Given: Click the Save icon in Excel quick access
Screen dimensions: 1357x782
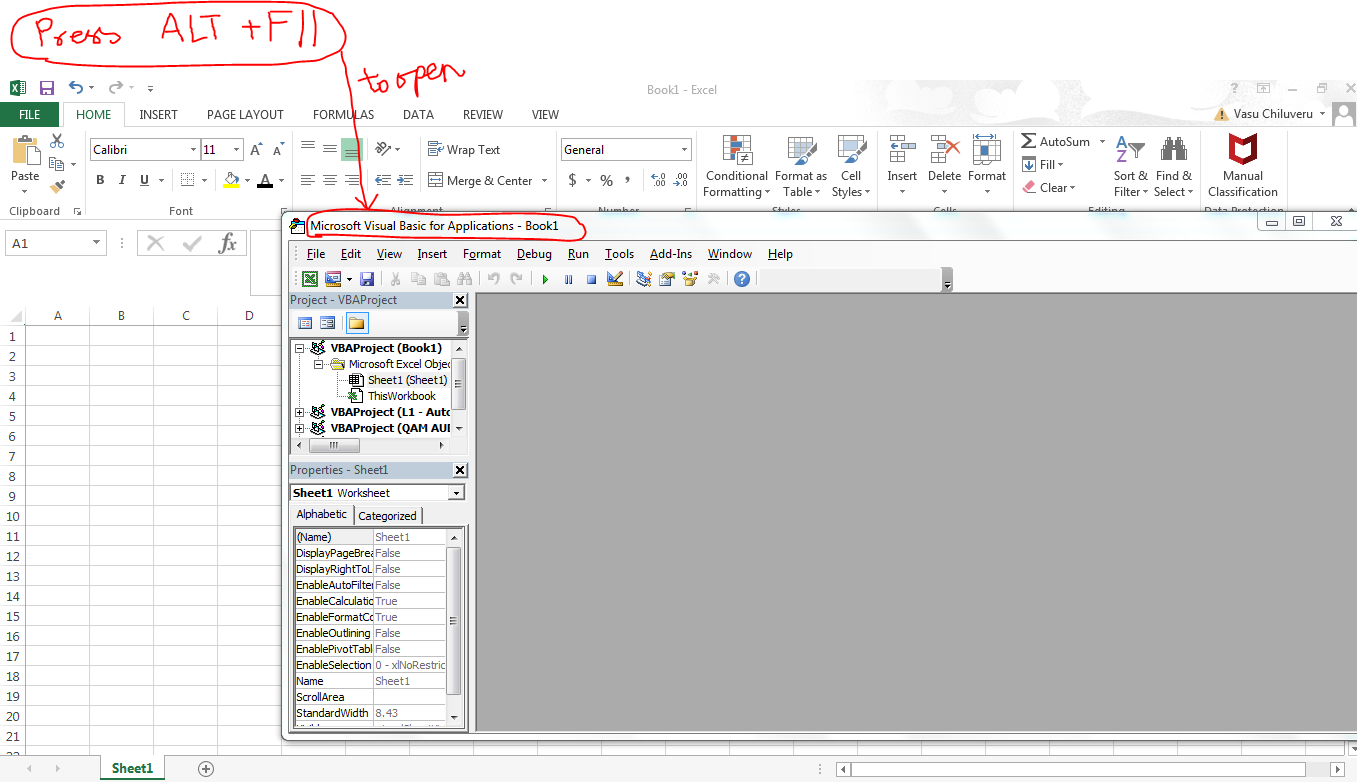Looking at the screenshot, I should 47,88.
